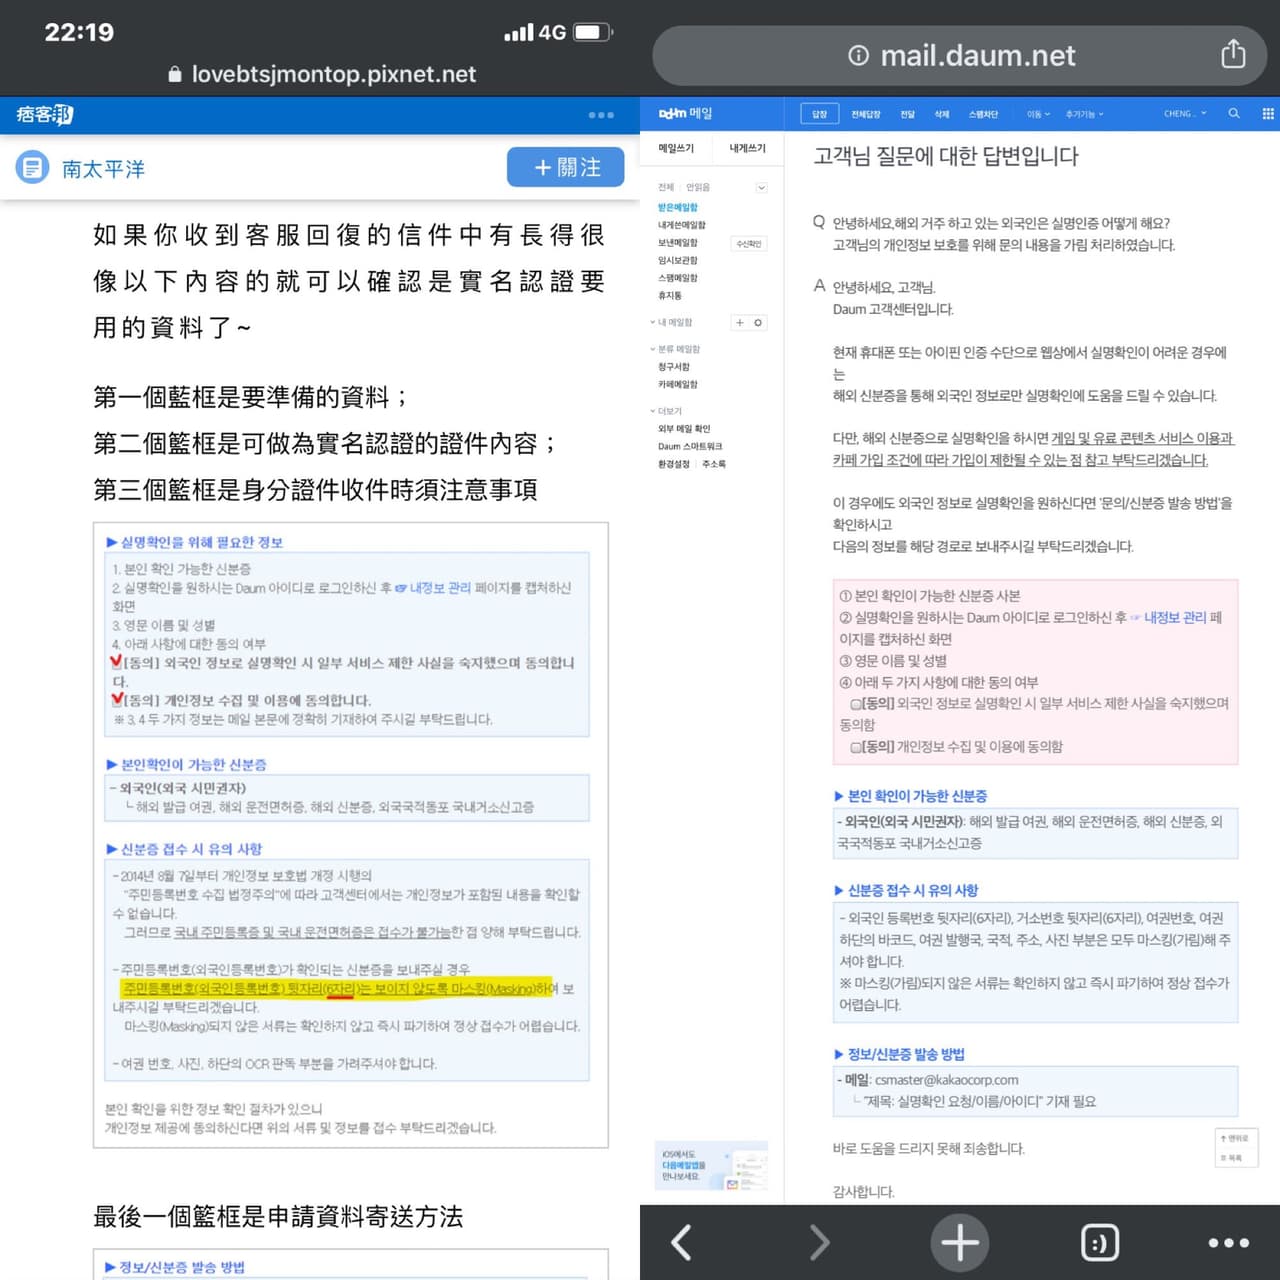Viewport: 1280px width, 1280px height.
Task: Tick the 외국인 정보로 실명확인 consent checkbox
Action: pos(856,704)
